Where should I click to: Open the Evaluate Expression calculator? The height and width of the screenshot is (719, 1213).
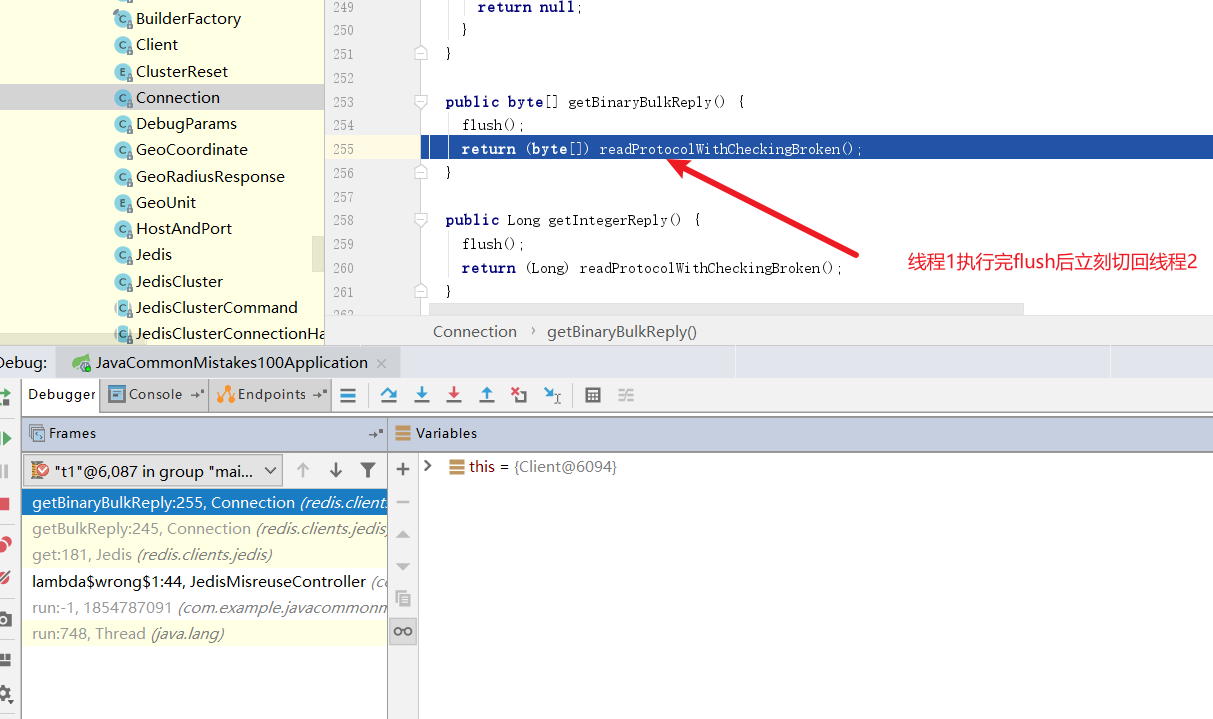[593, 395]
